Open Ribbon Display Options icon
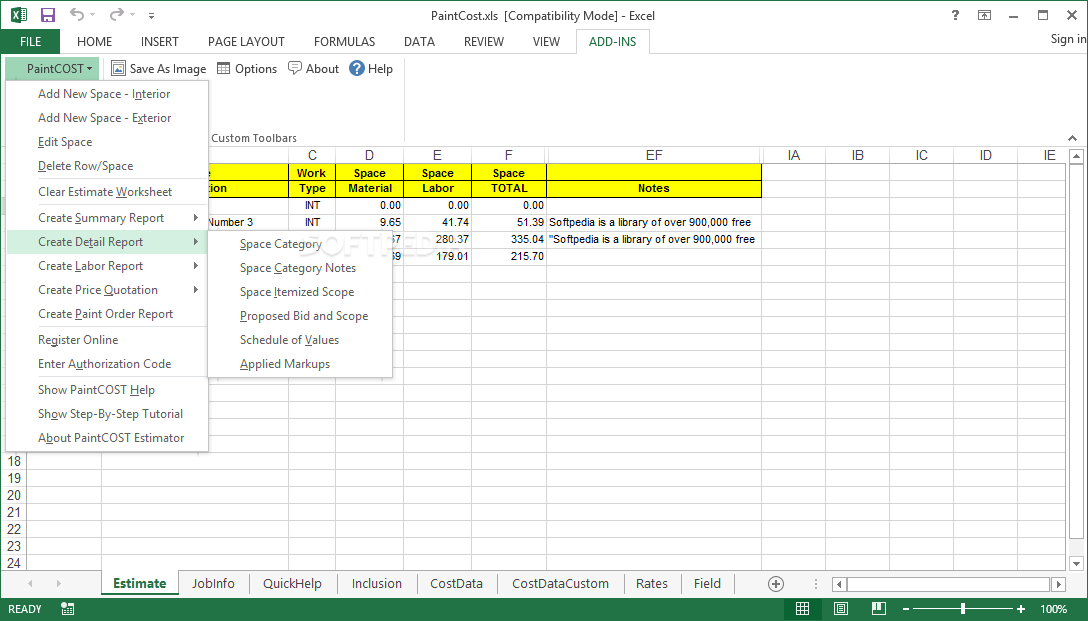The height and width of the screenshot is (621, 1088). [985, 15]
